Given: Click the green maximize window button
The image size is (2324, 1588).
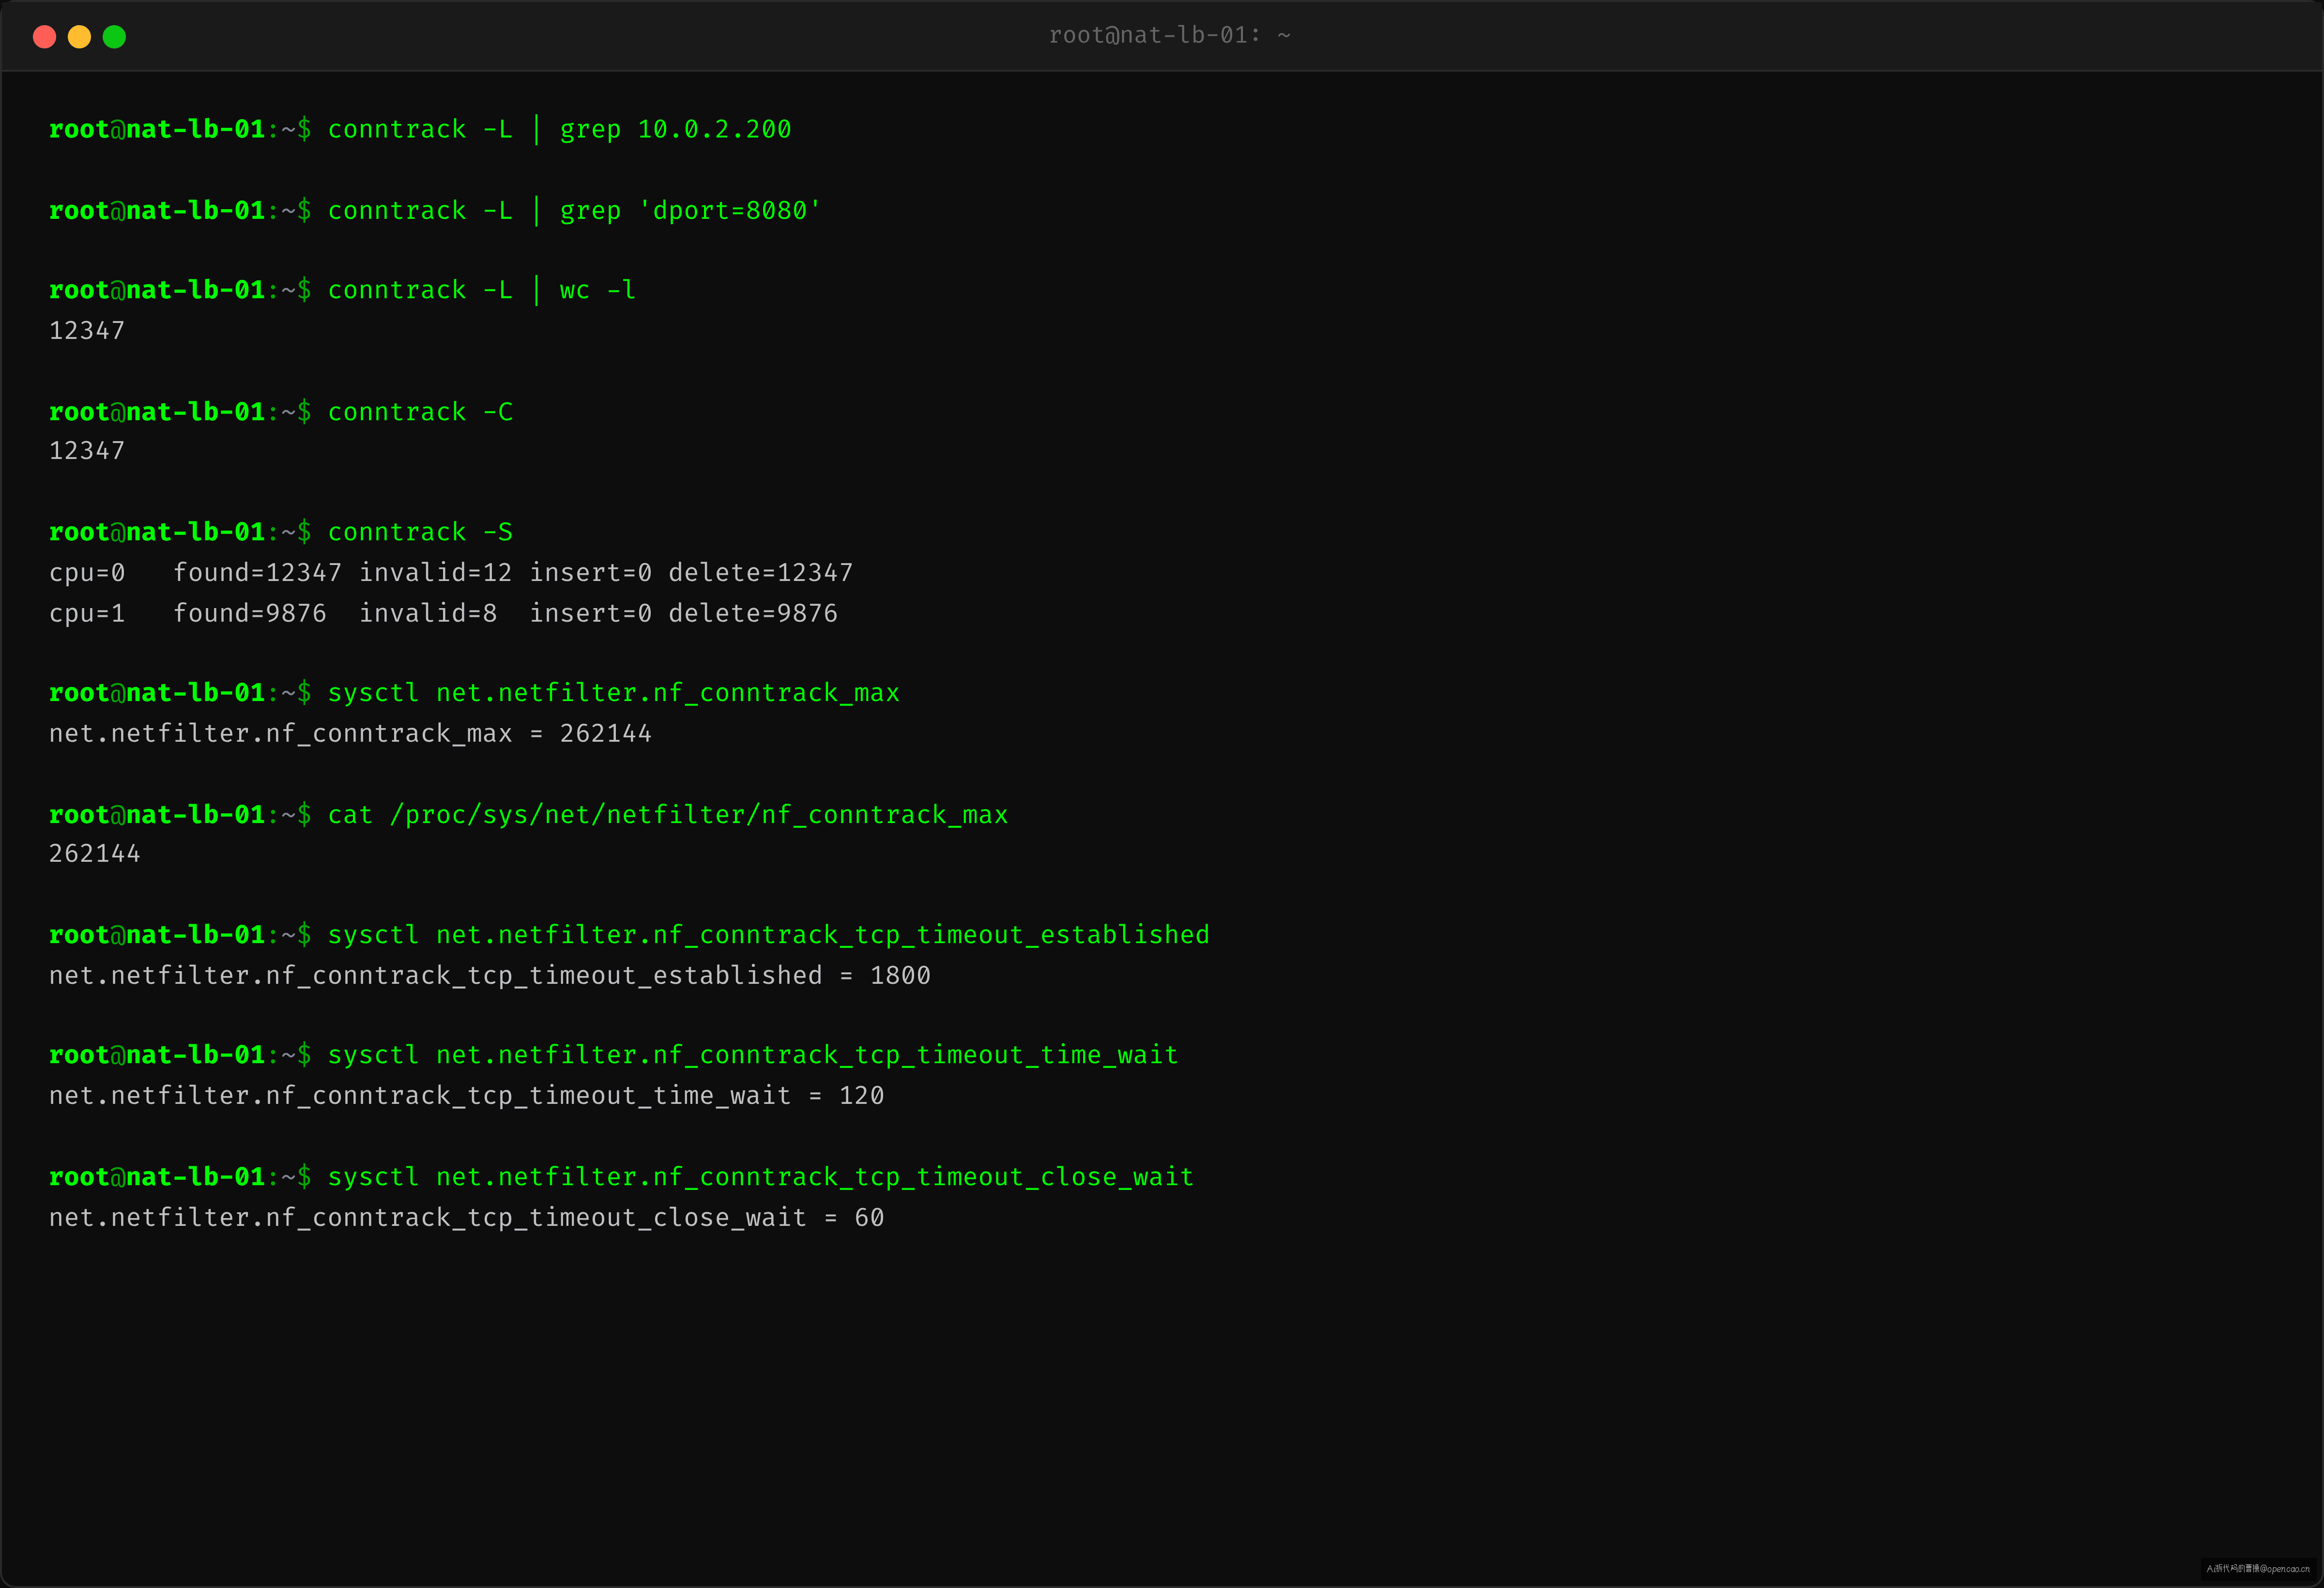Looking at the screenshot, I should coord(114,37).
